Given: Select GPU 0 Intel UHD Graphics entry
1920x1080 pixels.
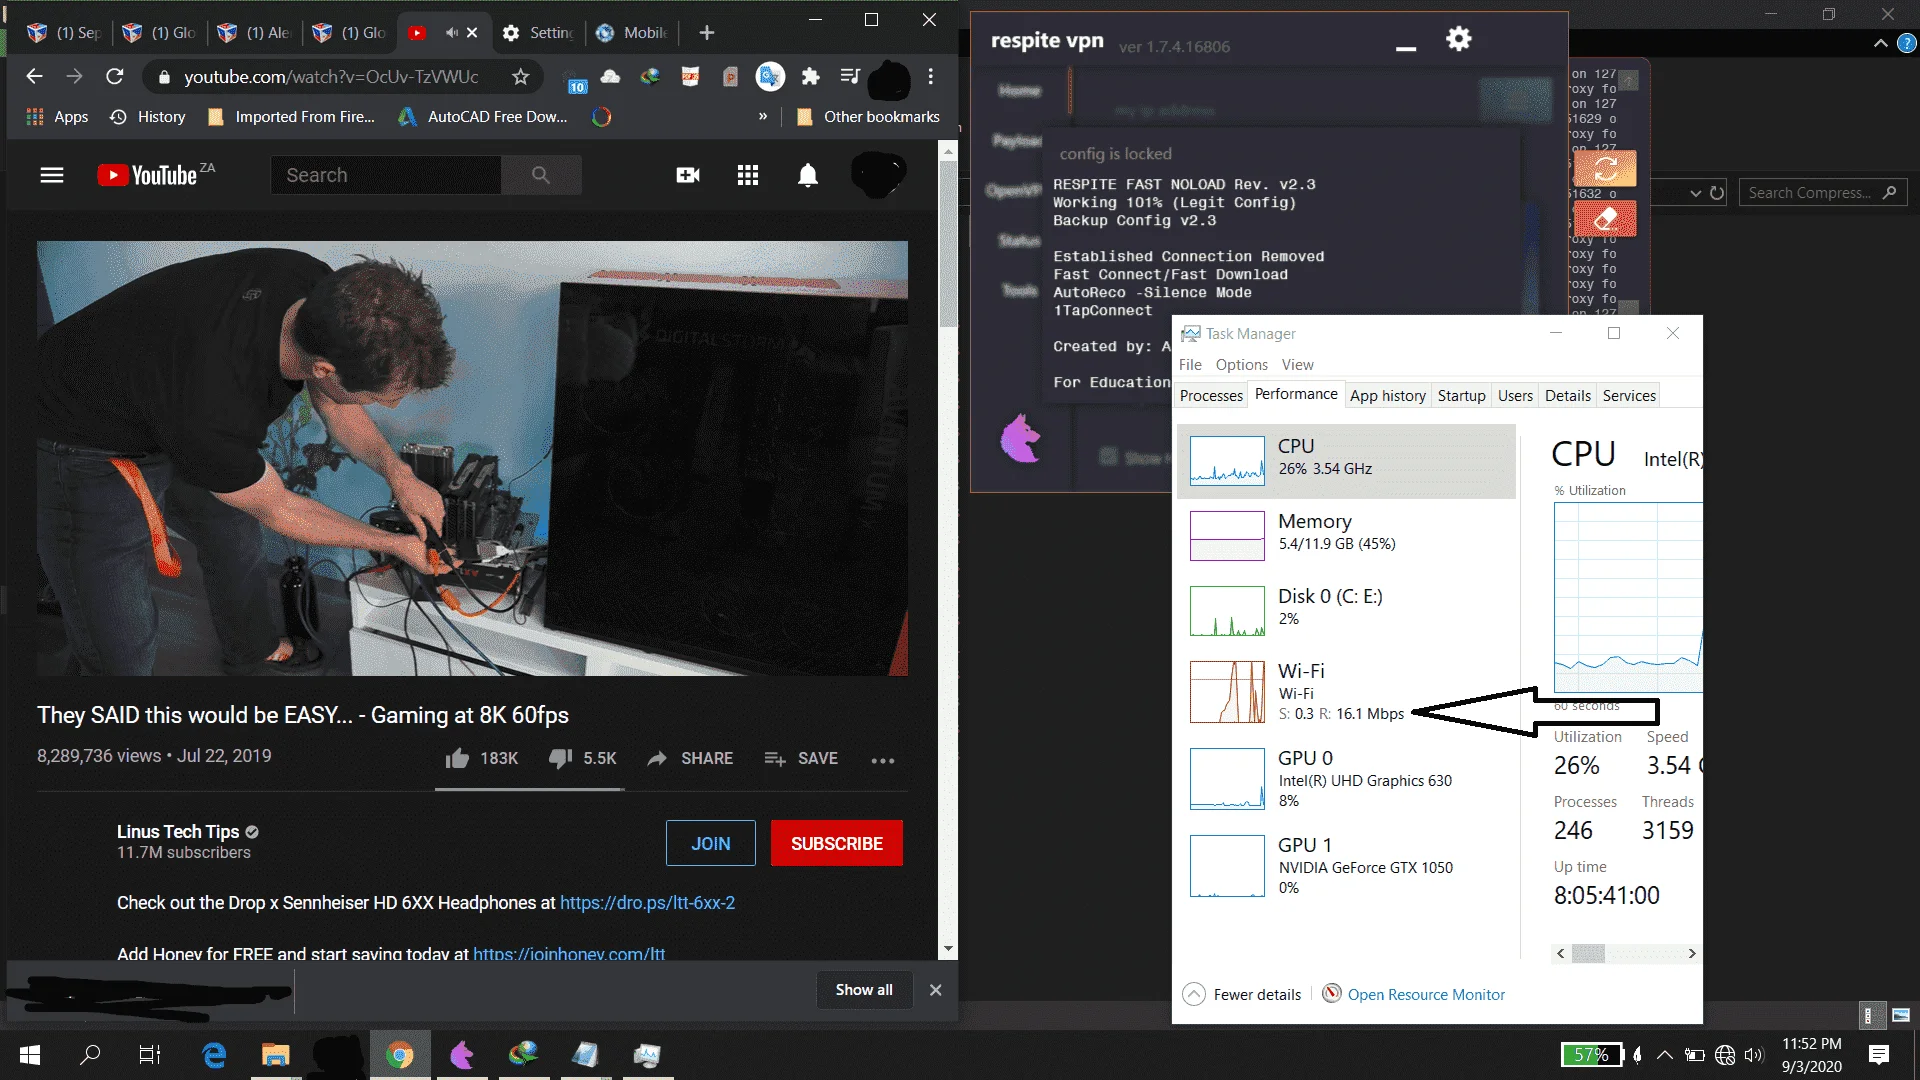Looking at the screenshot, I should point(1346,778).
